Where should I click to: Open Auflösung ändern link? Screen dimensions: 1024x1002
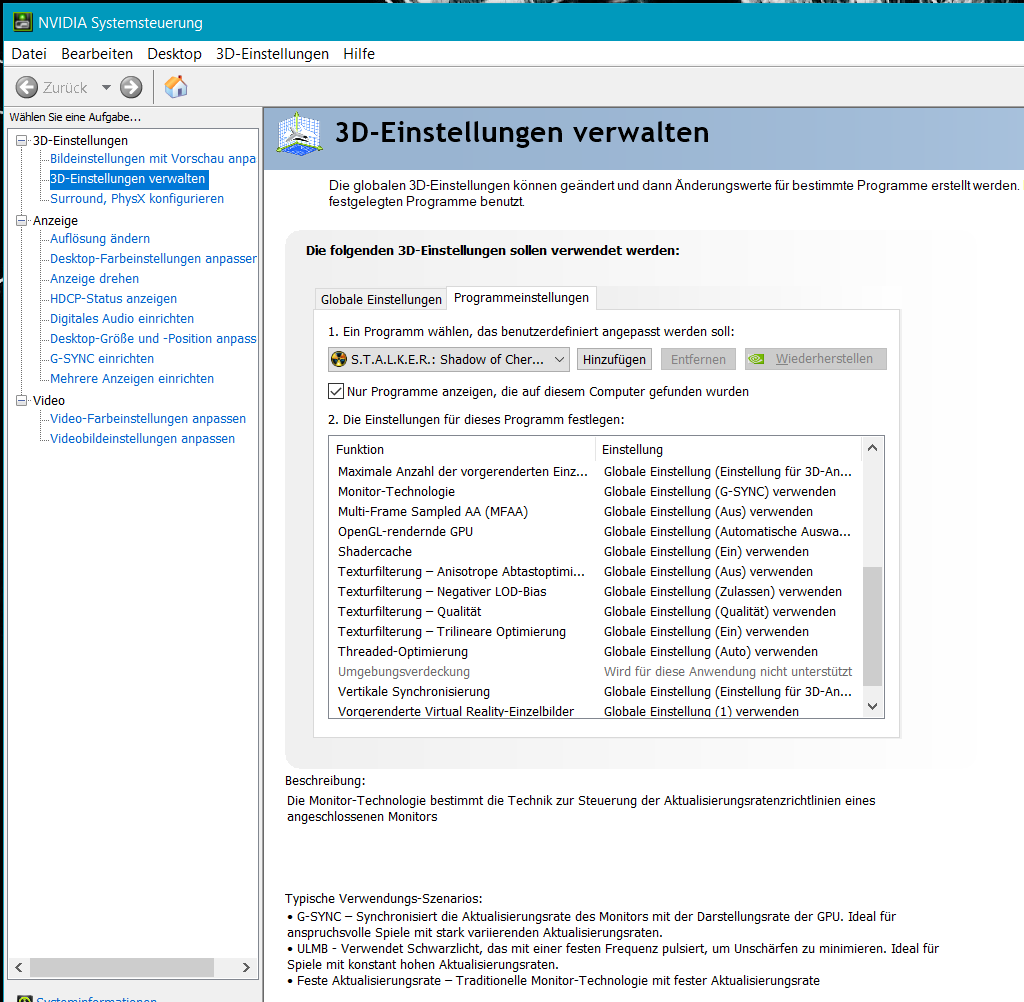tap(100, 238)
